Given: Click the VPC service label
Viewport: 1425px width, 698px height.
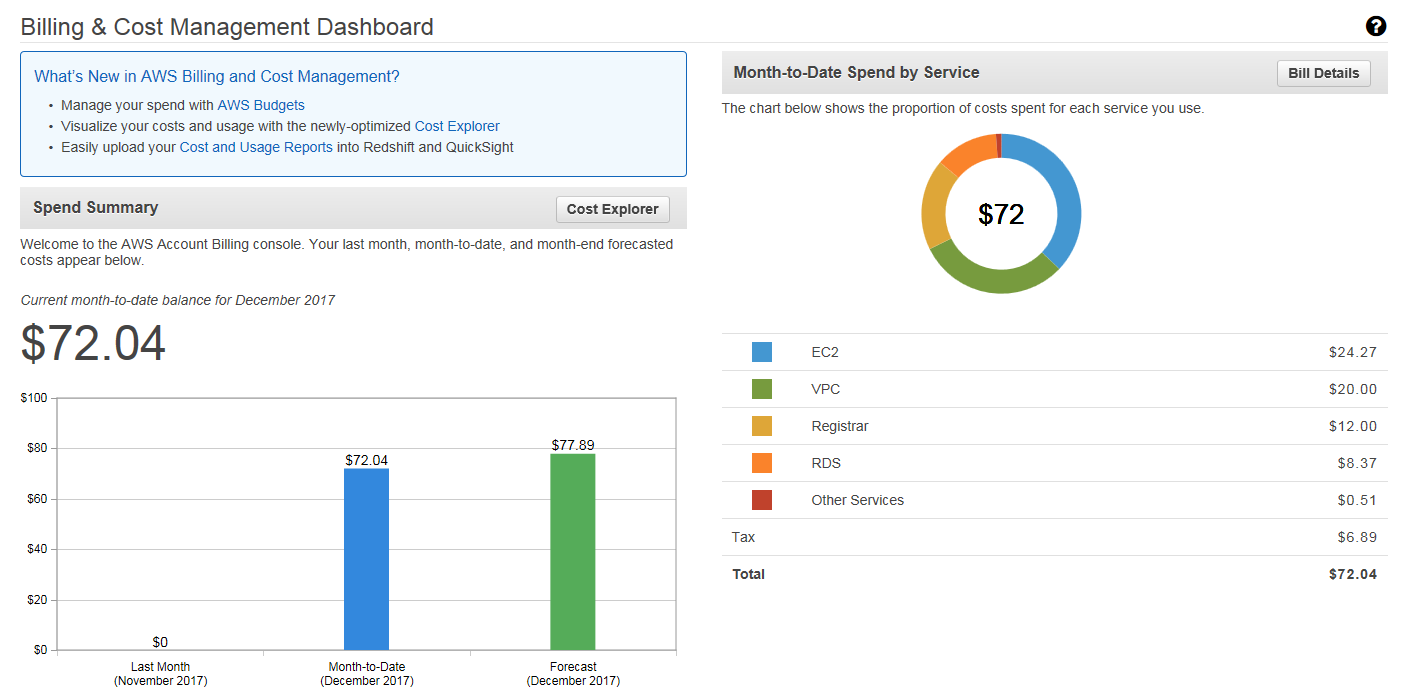Looking at the screenshot, I should 826,389.
